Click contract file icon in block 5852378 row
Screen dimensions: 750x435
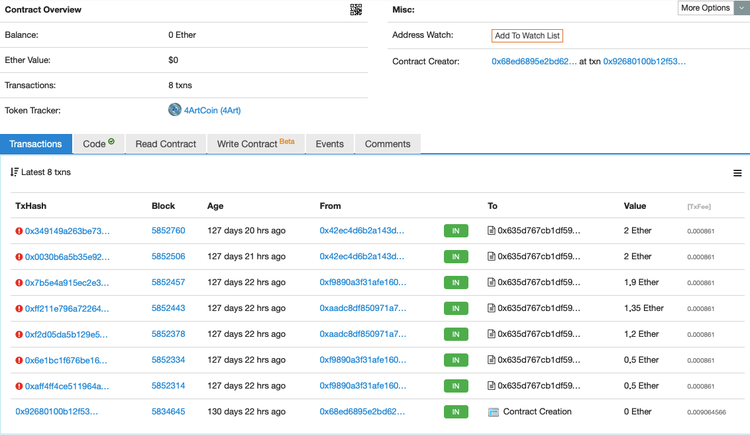pos(491,334)
